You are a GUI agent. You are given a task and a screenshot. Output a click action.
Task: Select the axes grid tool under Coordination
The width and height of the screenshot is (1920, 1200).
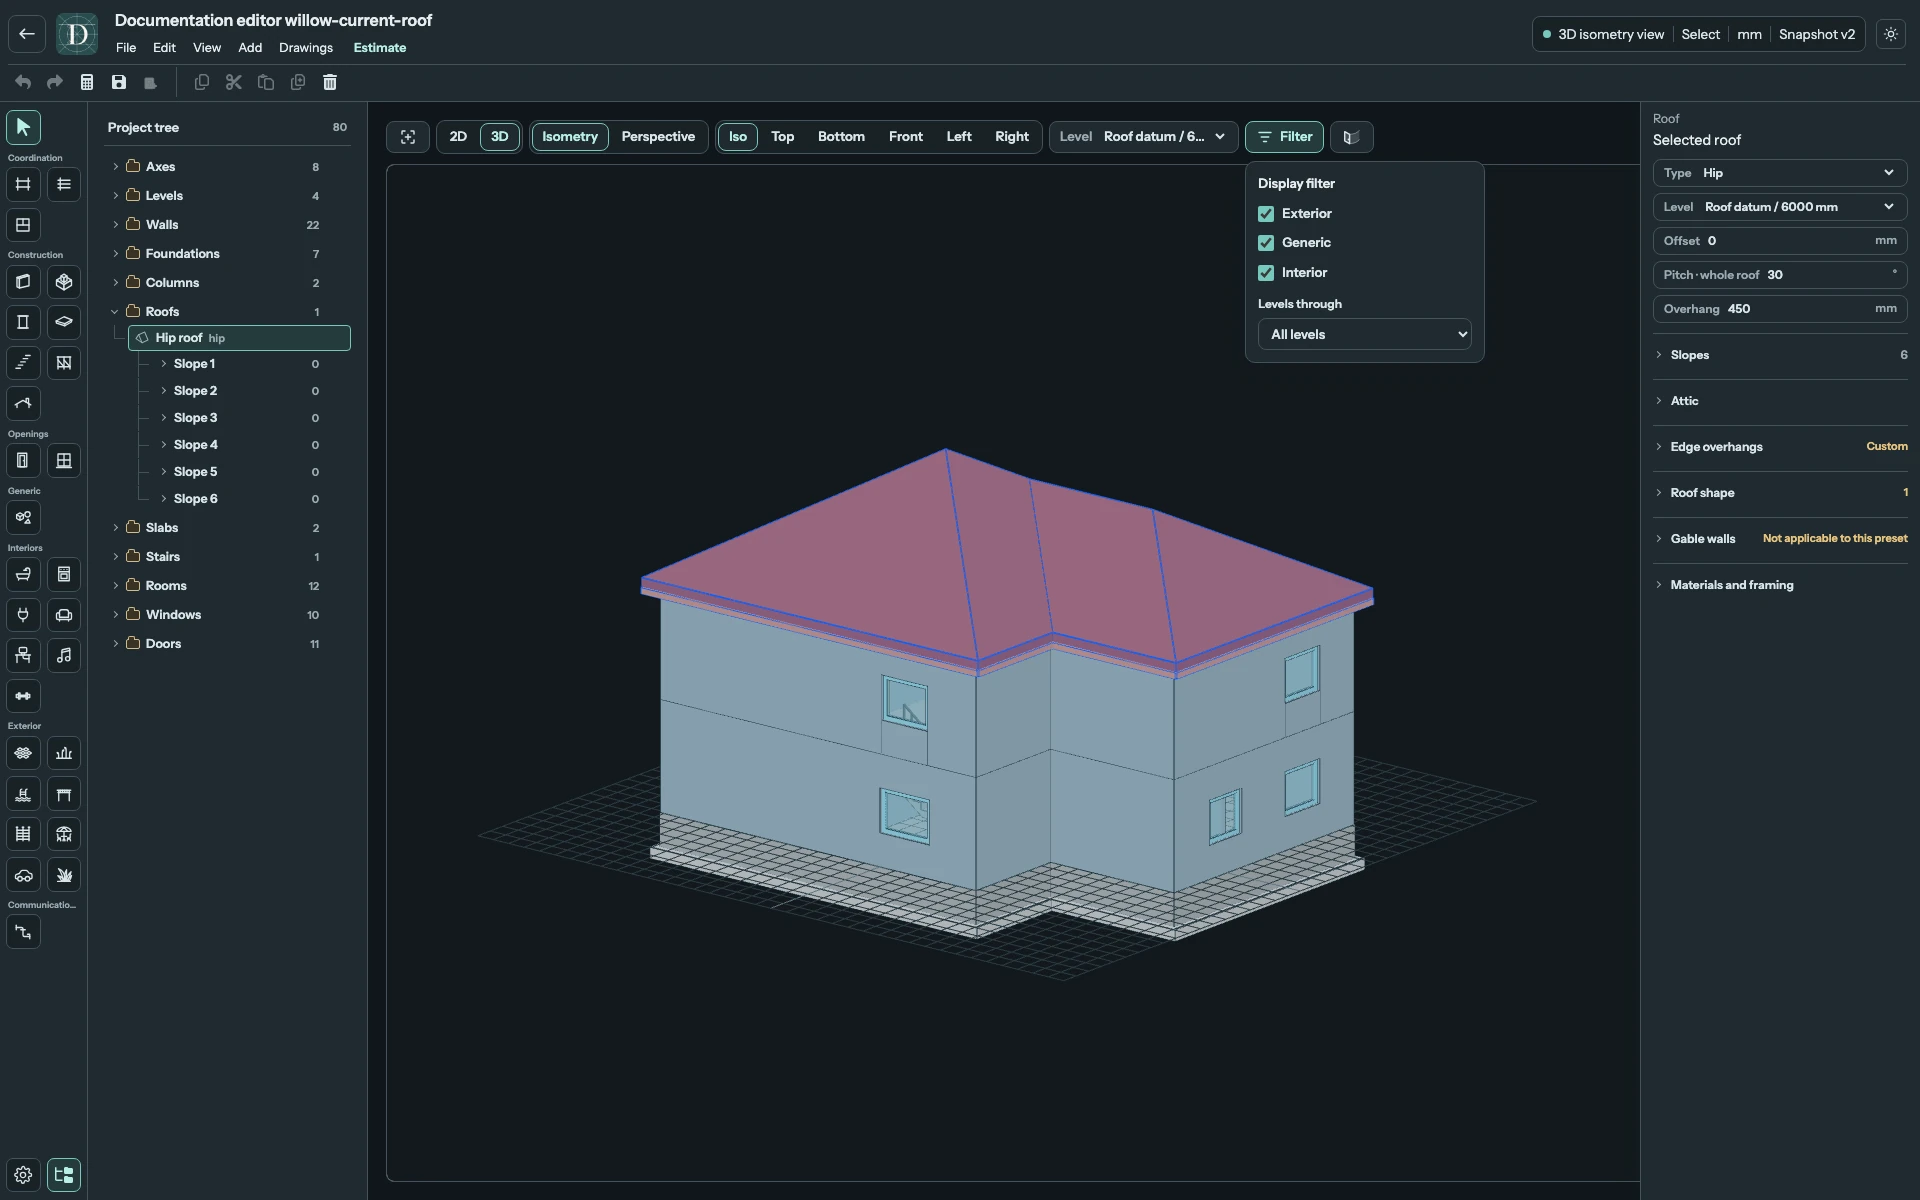tap(23, 184)
